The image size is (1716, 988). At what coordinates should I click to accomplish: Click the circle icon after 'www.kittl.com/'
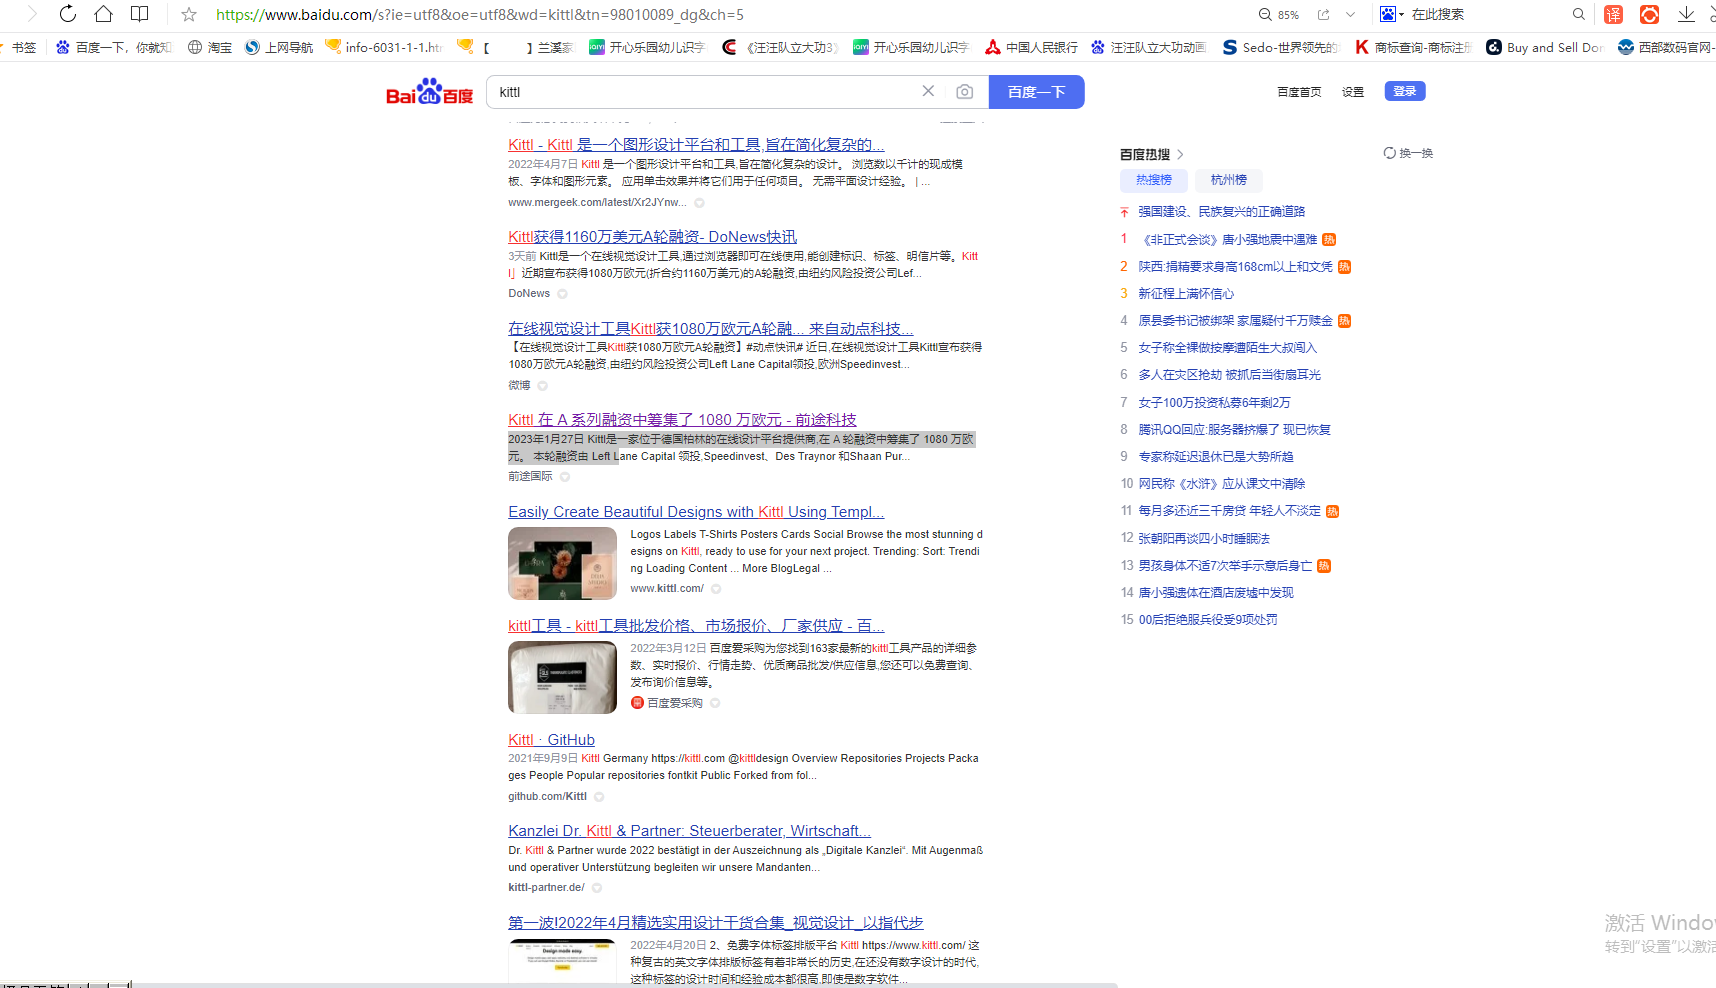pyautogui.click(x=716, y=589)
